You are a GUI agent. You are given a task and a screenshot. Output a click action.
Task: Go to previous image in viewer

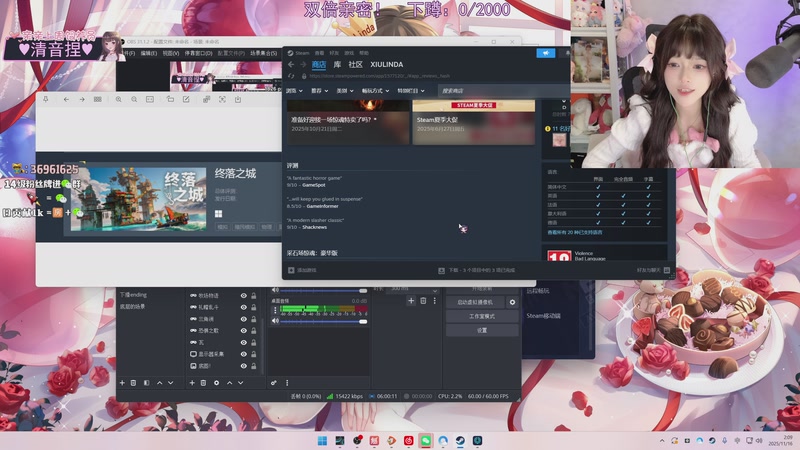pos(66,99)
